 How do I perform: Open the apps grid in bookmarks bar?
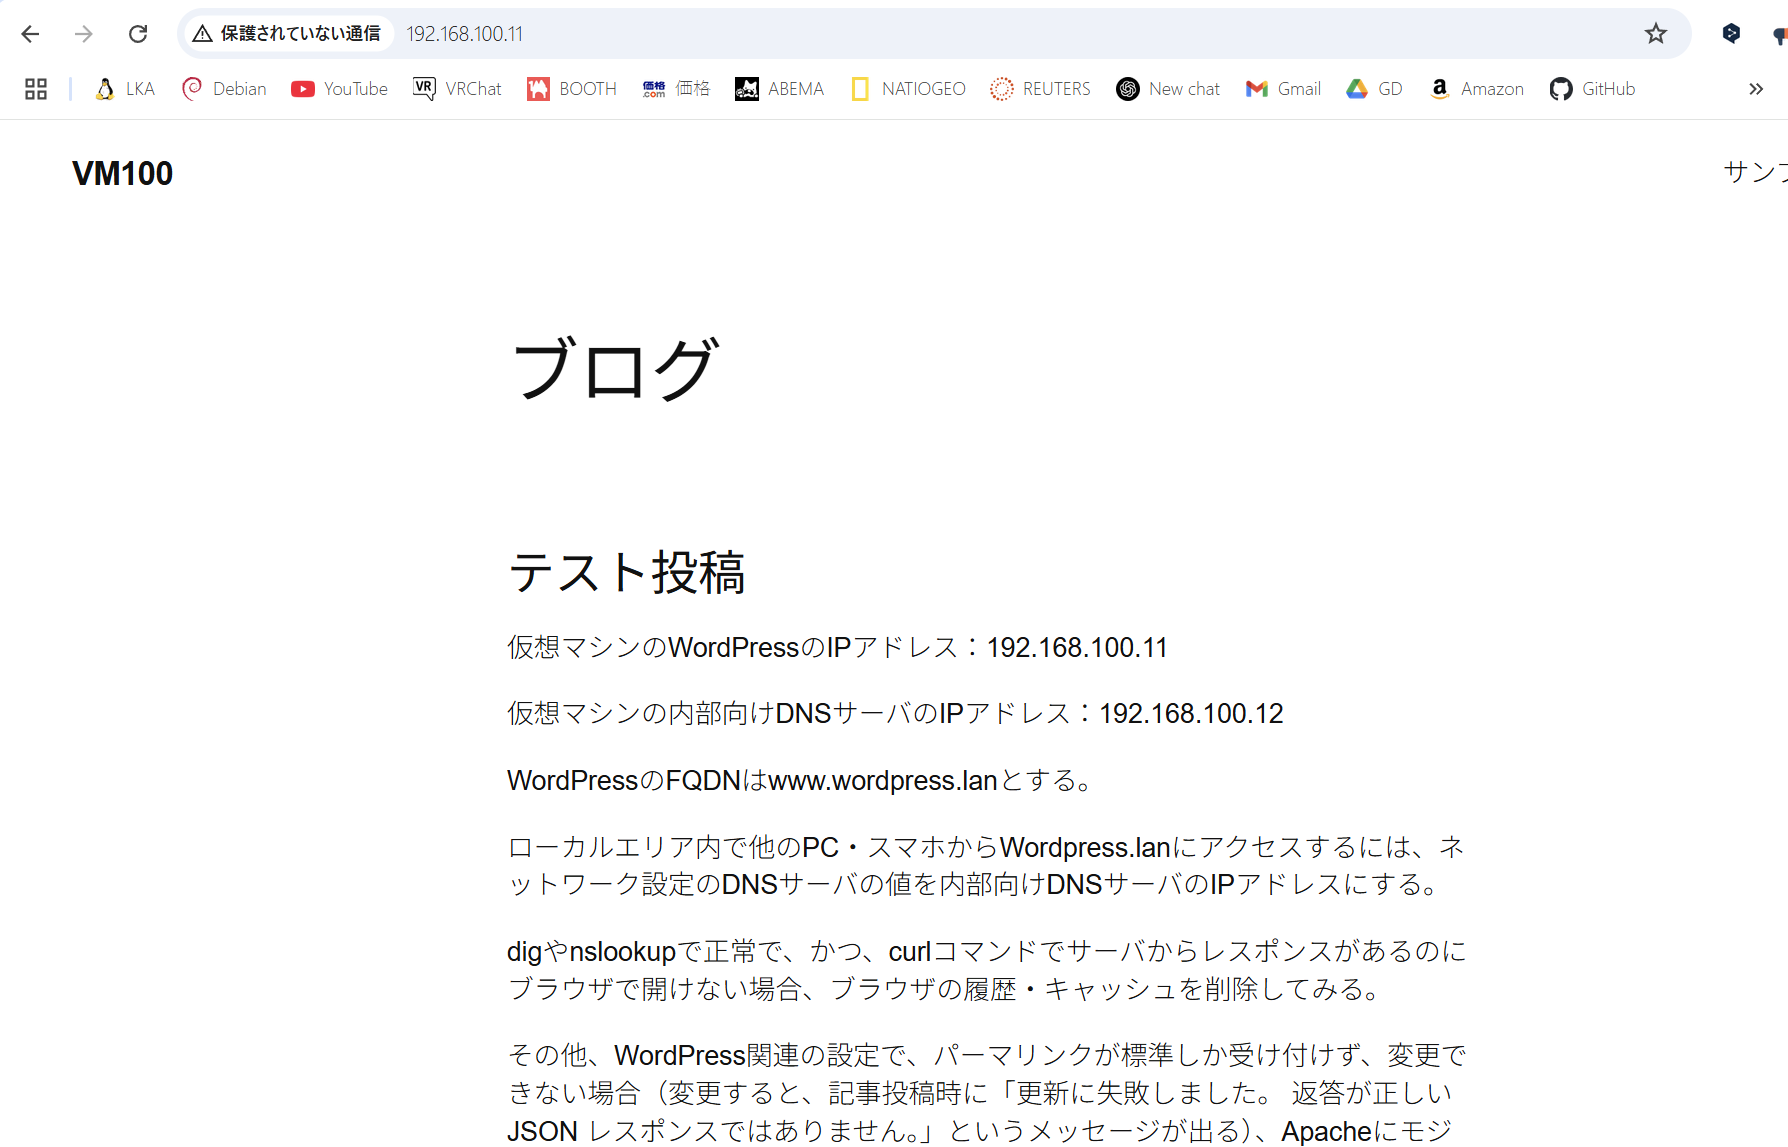[x=36, y=89]
